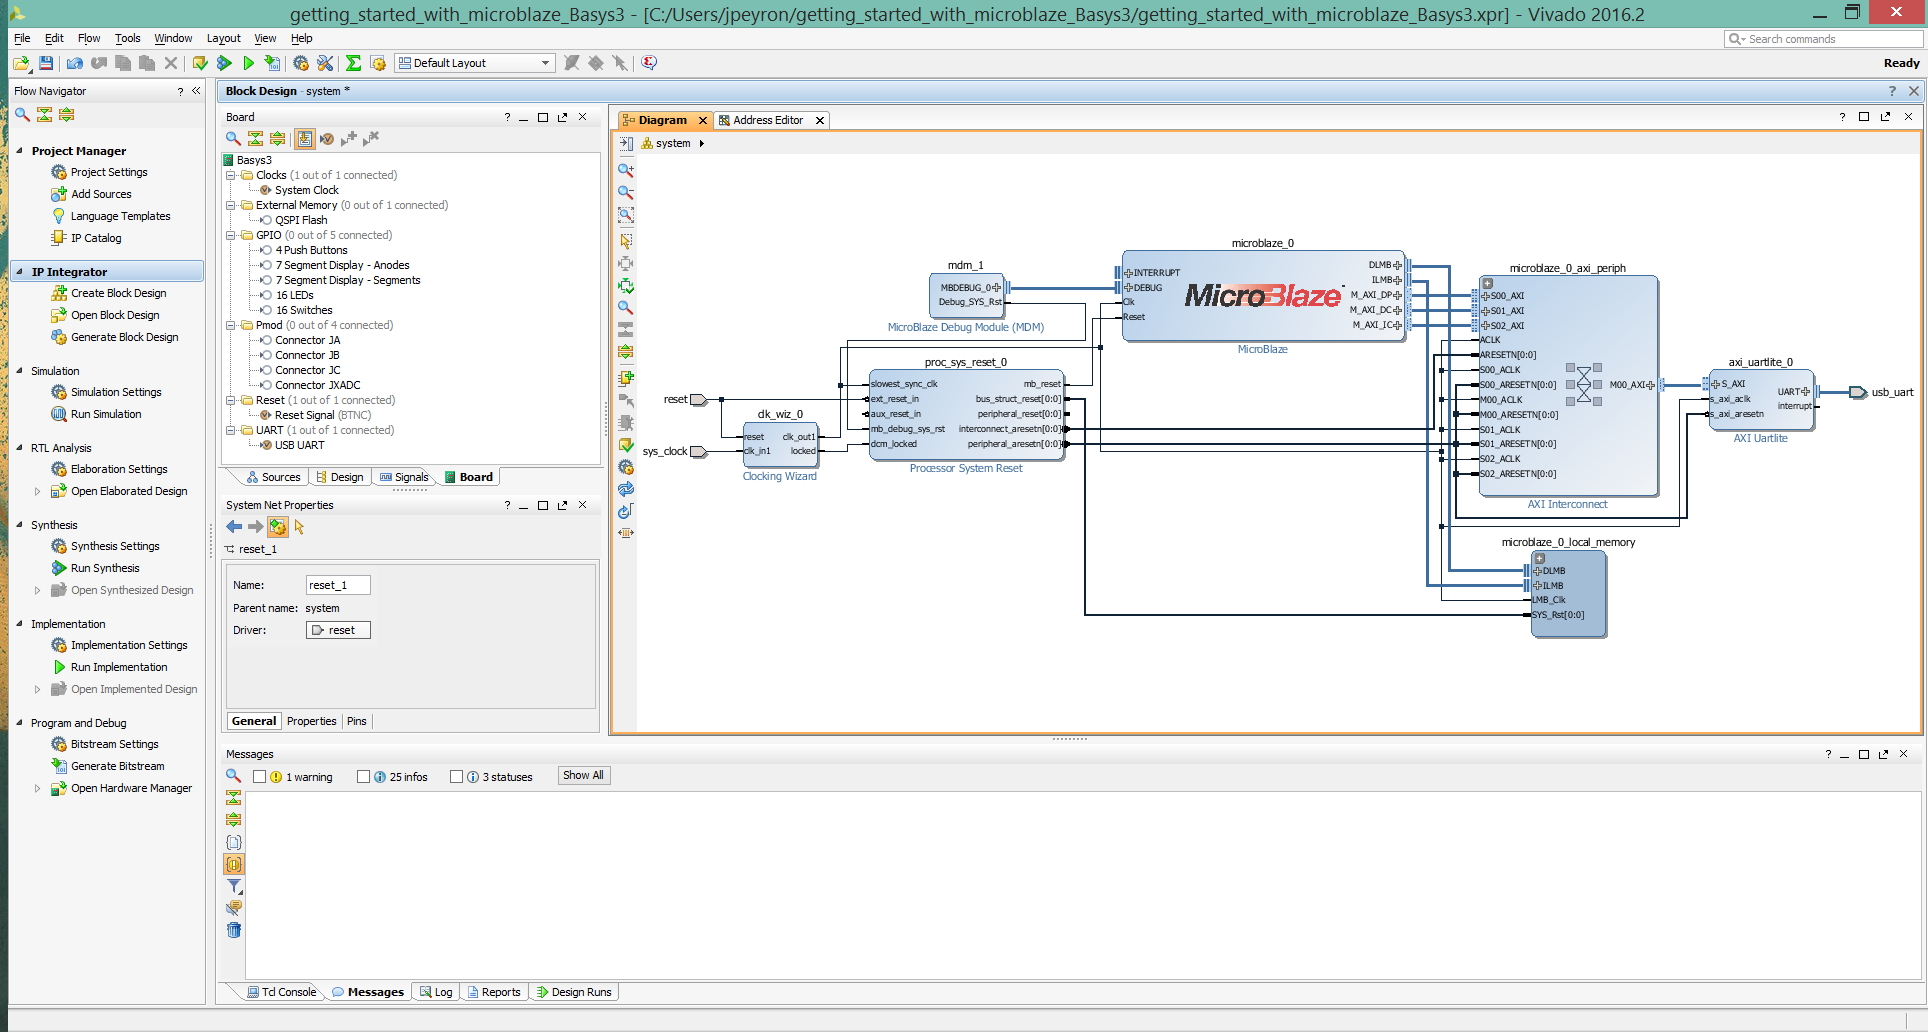Click the Run Synthesis toolbar icon
The width and height of the screenshot is (1928, 1032).
pyautogui.click(x=224, y=63)
